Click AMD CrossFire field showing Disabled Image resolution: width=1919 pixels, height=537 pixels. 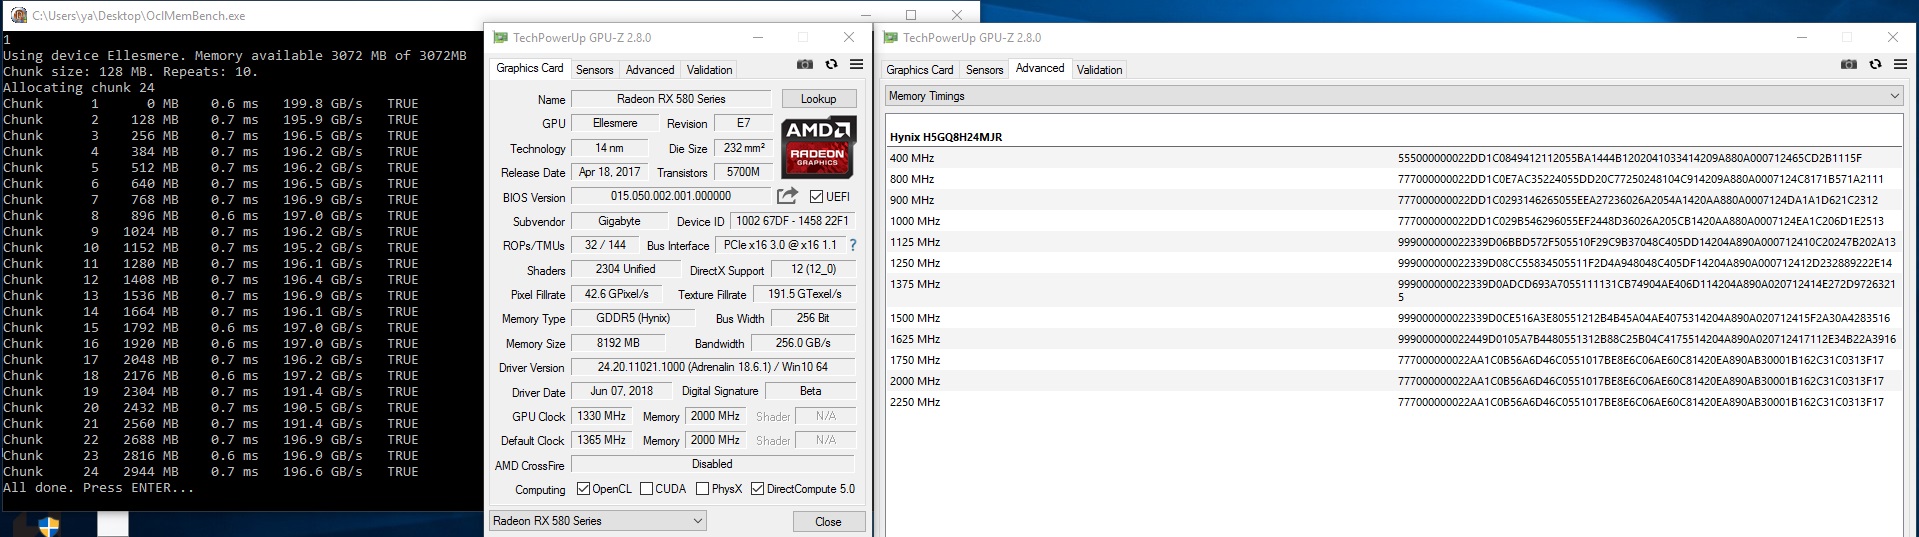712,464
